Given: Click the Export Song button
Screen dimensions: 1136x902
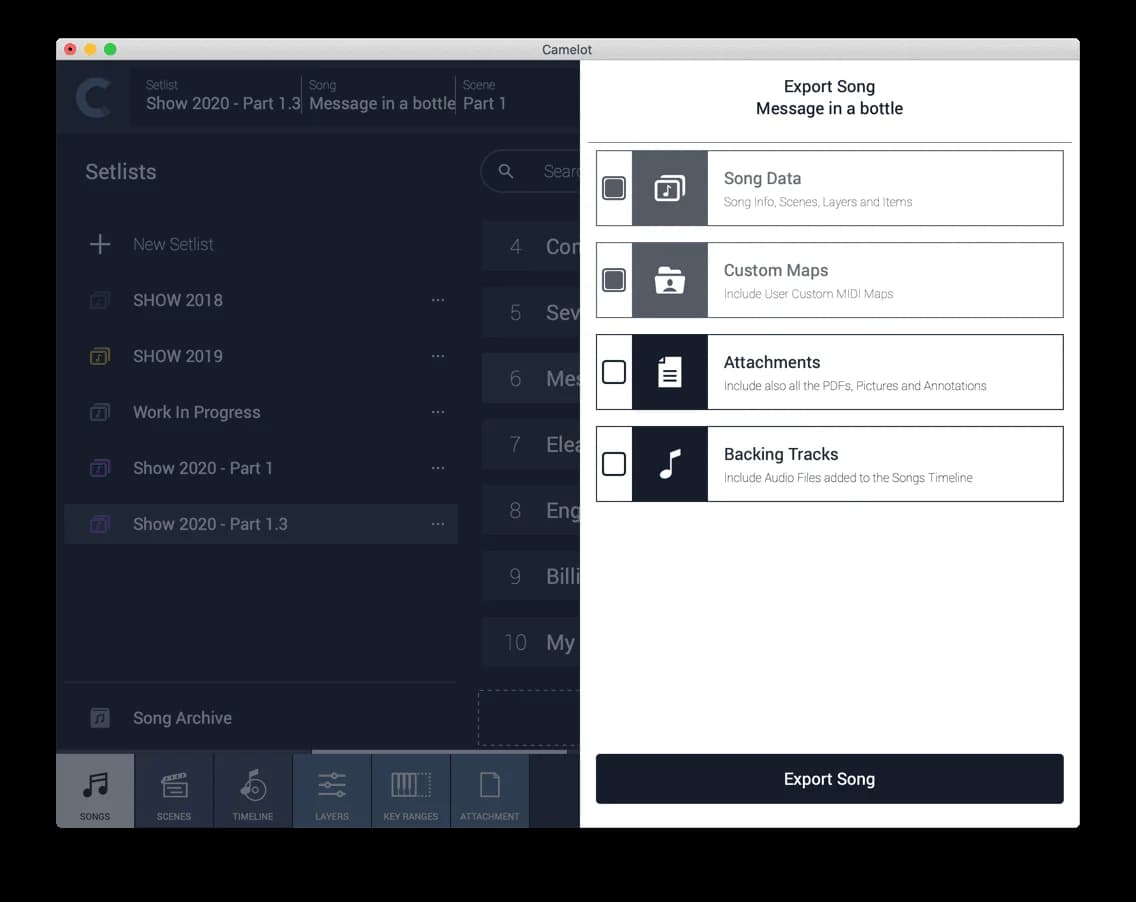Looking at the screenshot, I should [x=829, y=778].
